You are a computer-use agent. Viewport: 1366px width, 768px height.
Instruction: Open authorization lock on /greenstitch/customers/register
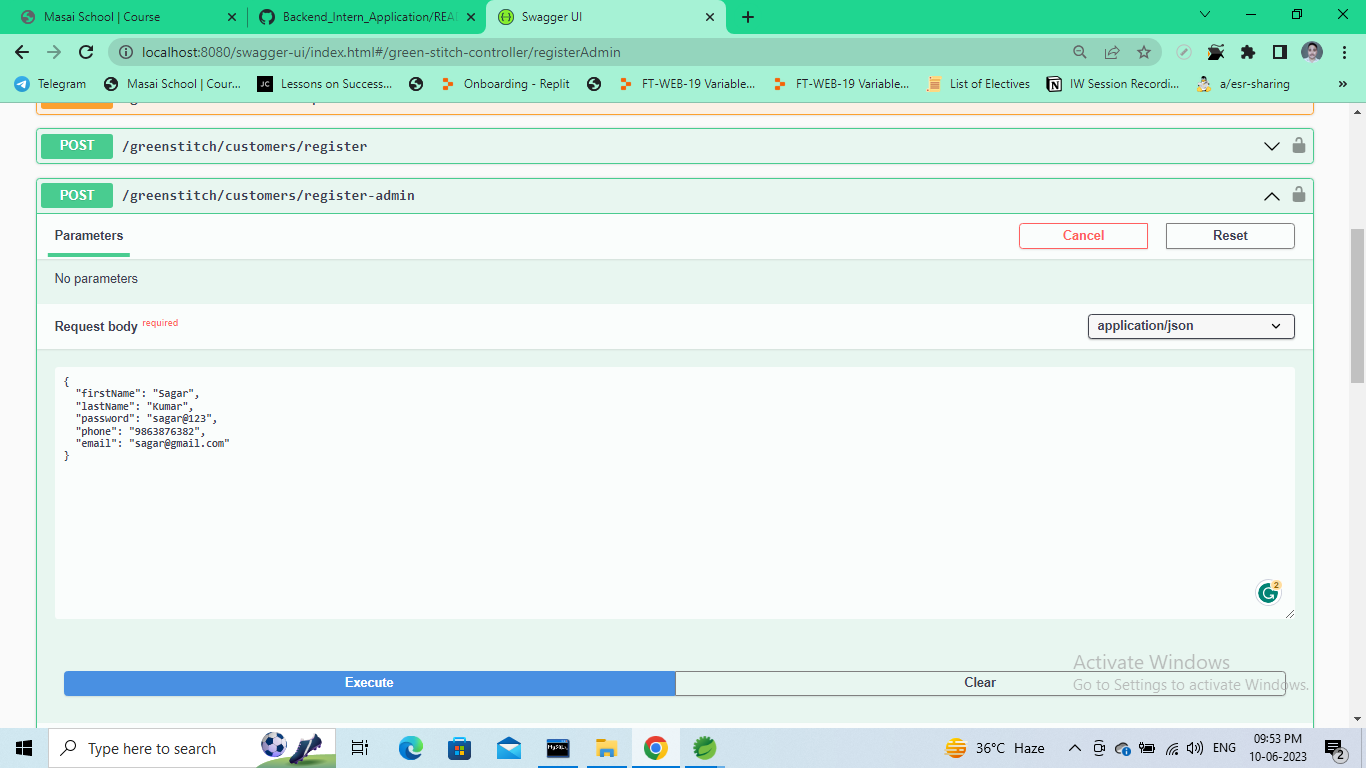[1298, 146]
